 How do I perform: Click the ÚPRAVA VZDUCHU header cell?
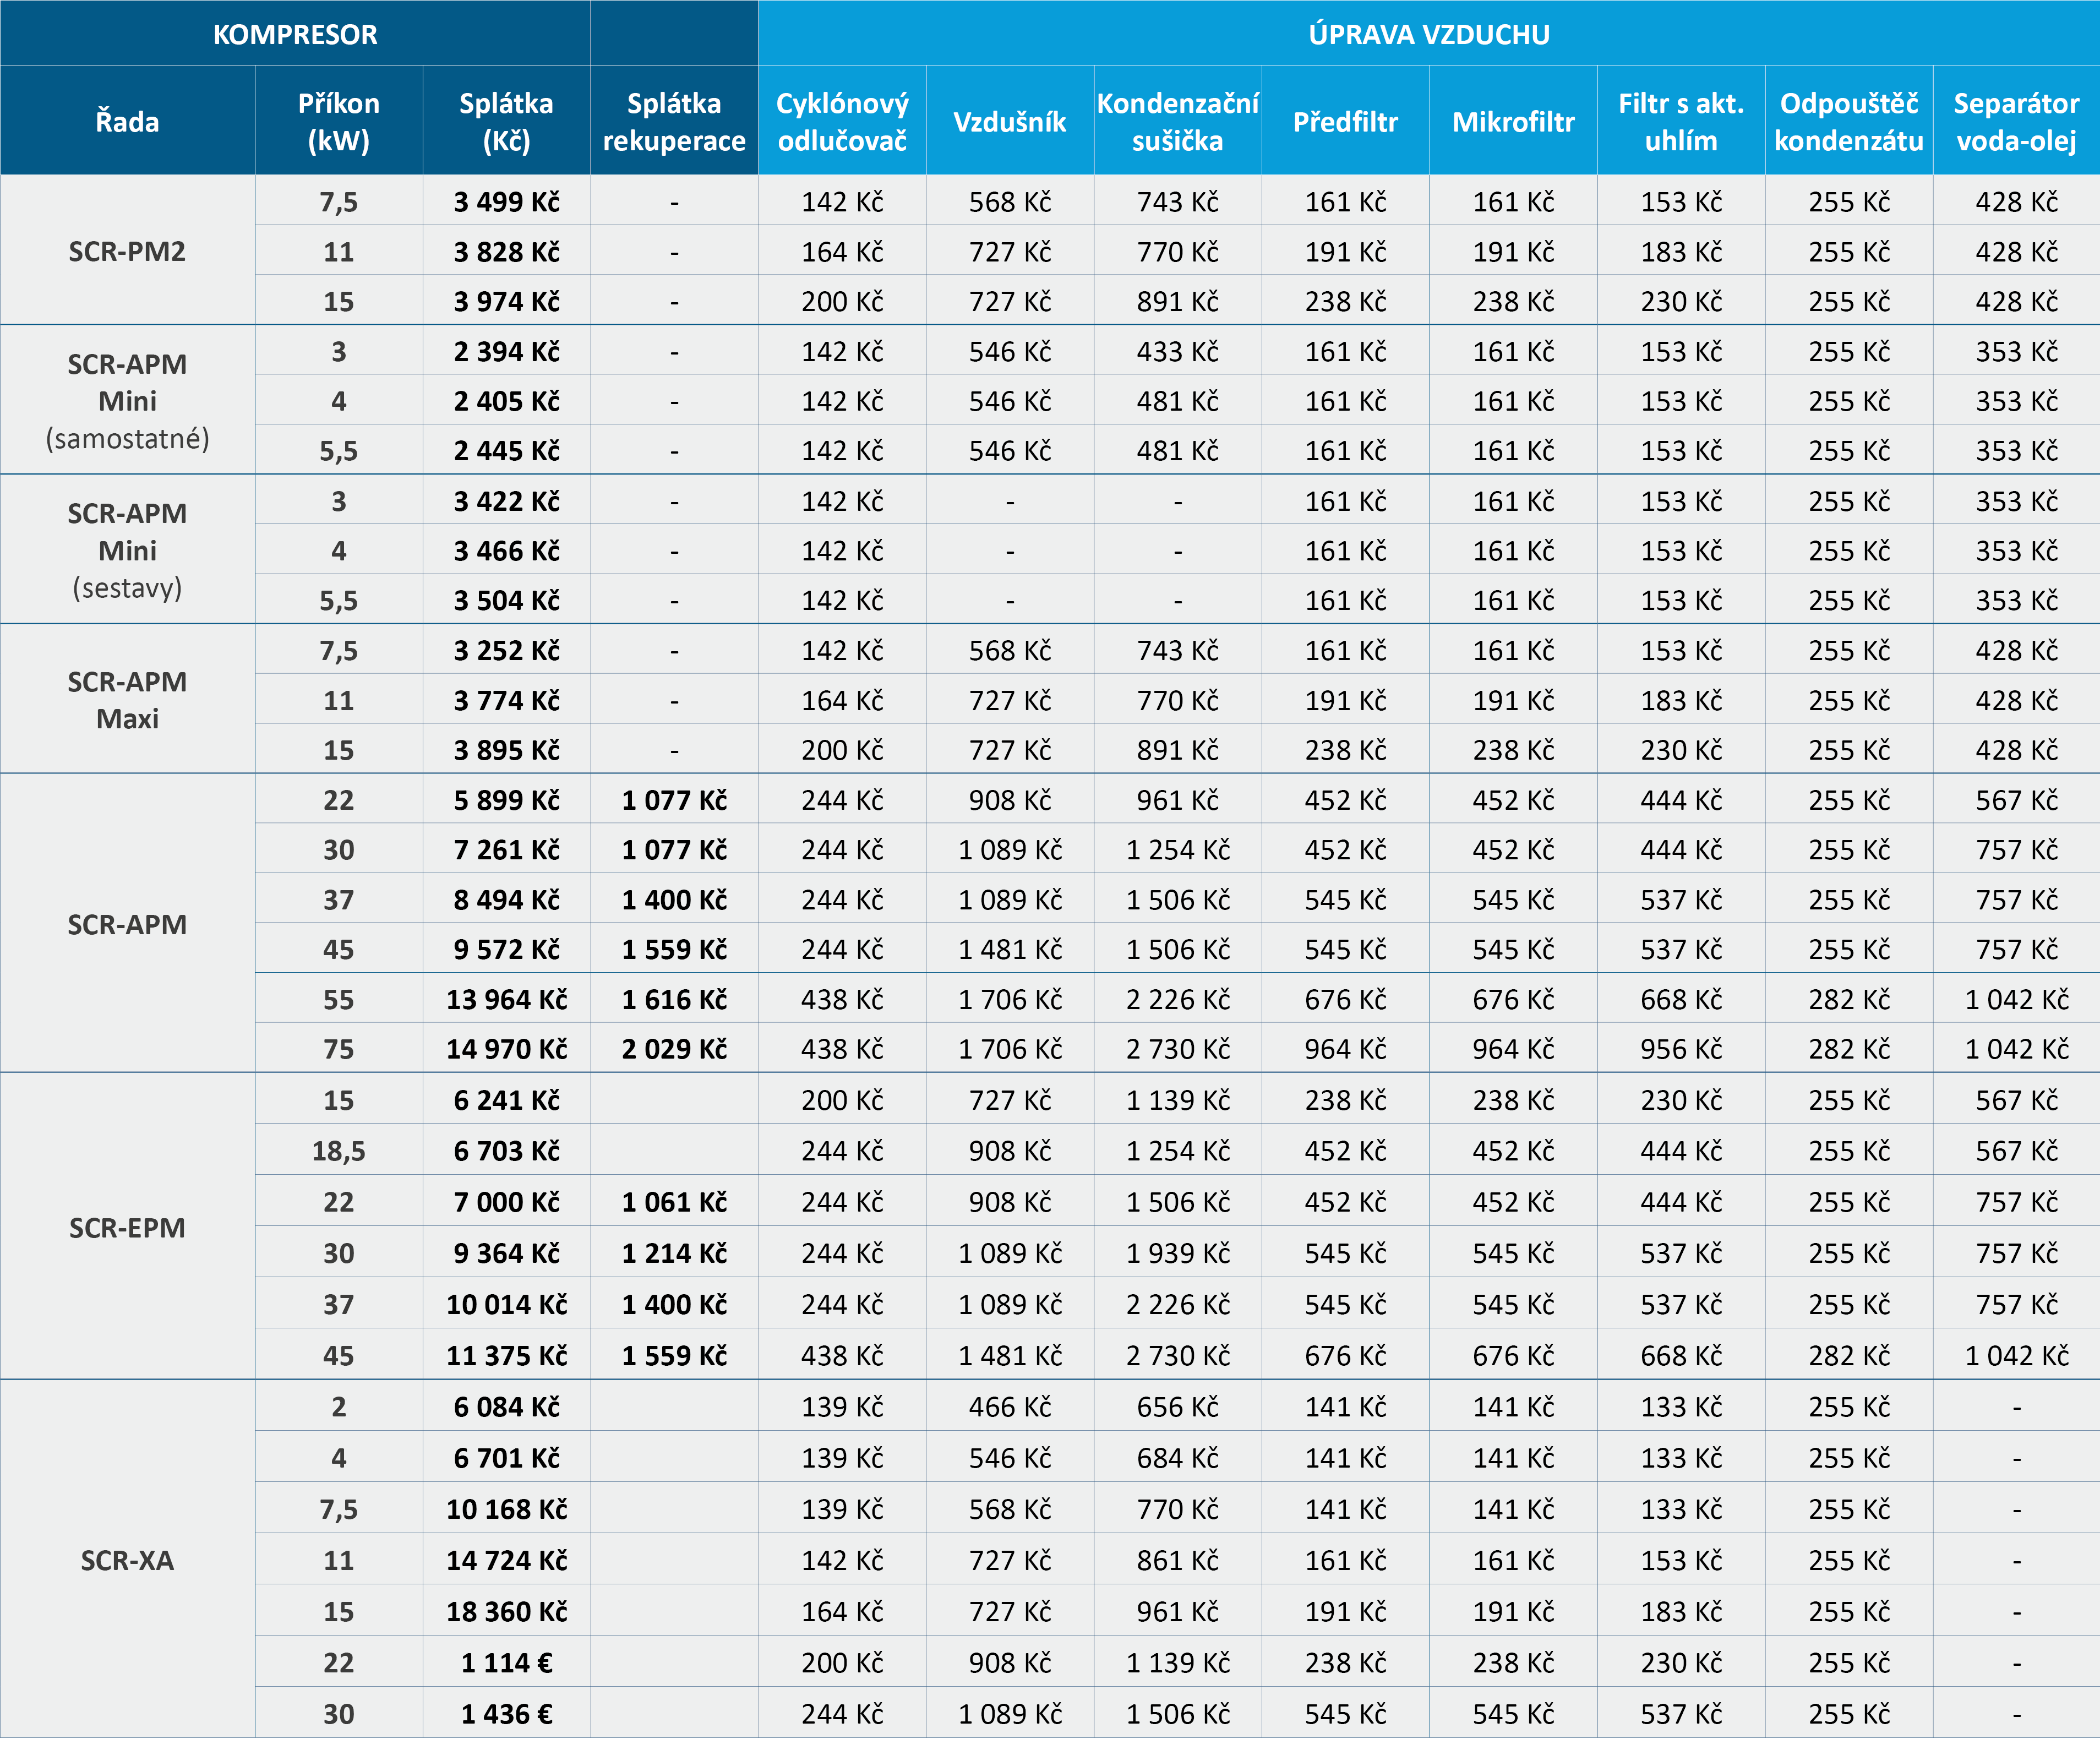click(x=1428, y=34)
